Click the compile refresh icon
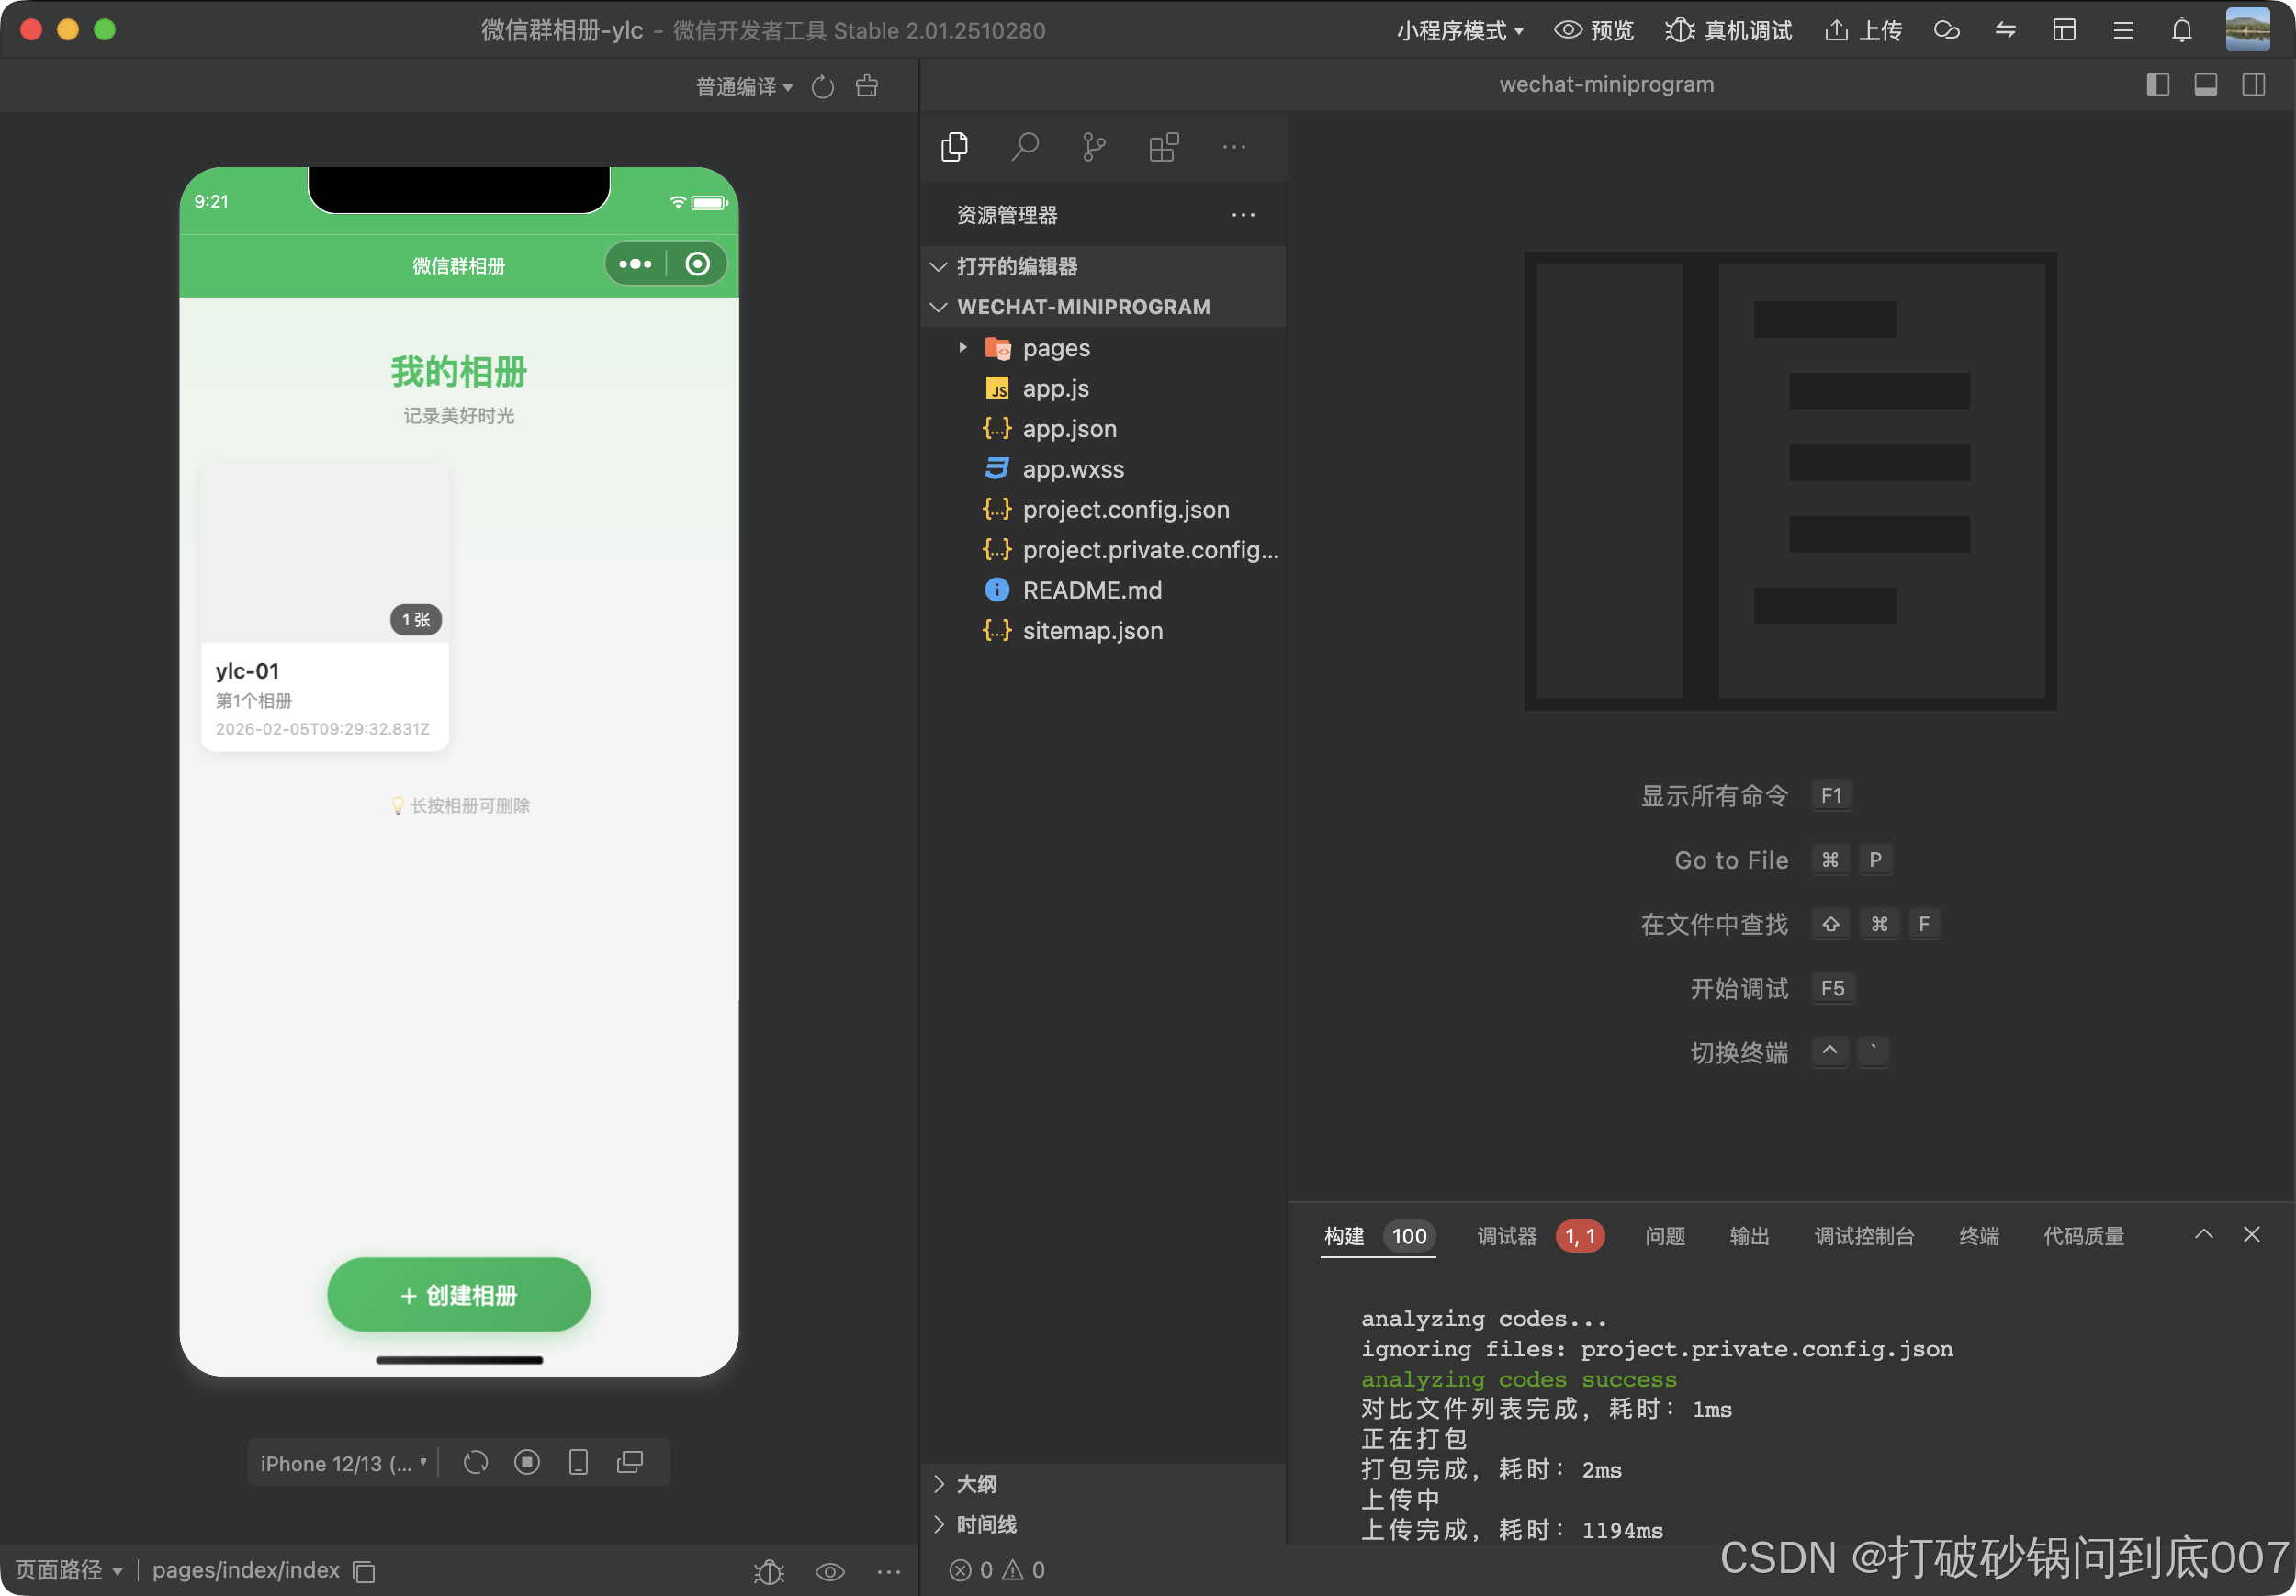 pyautogui.click(x=822, y=87)
